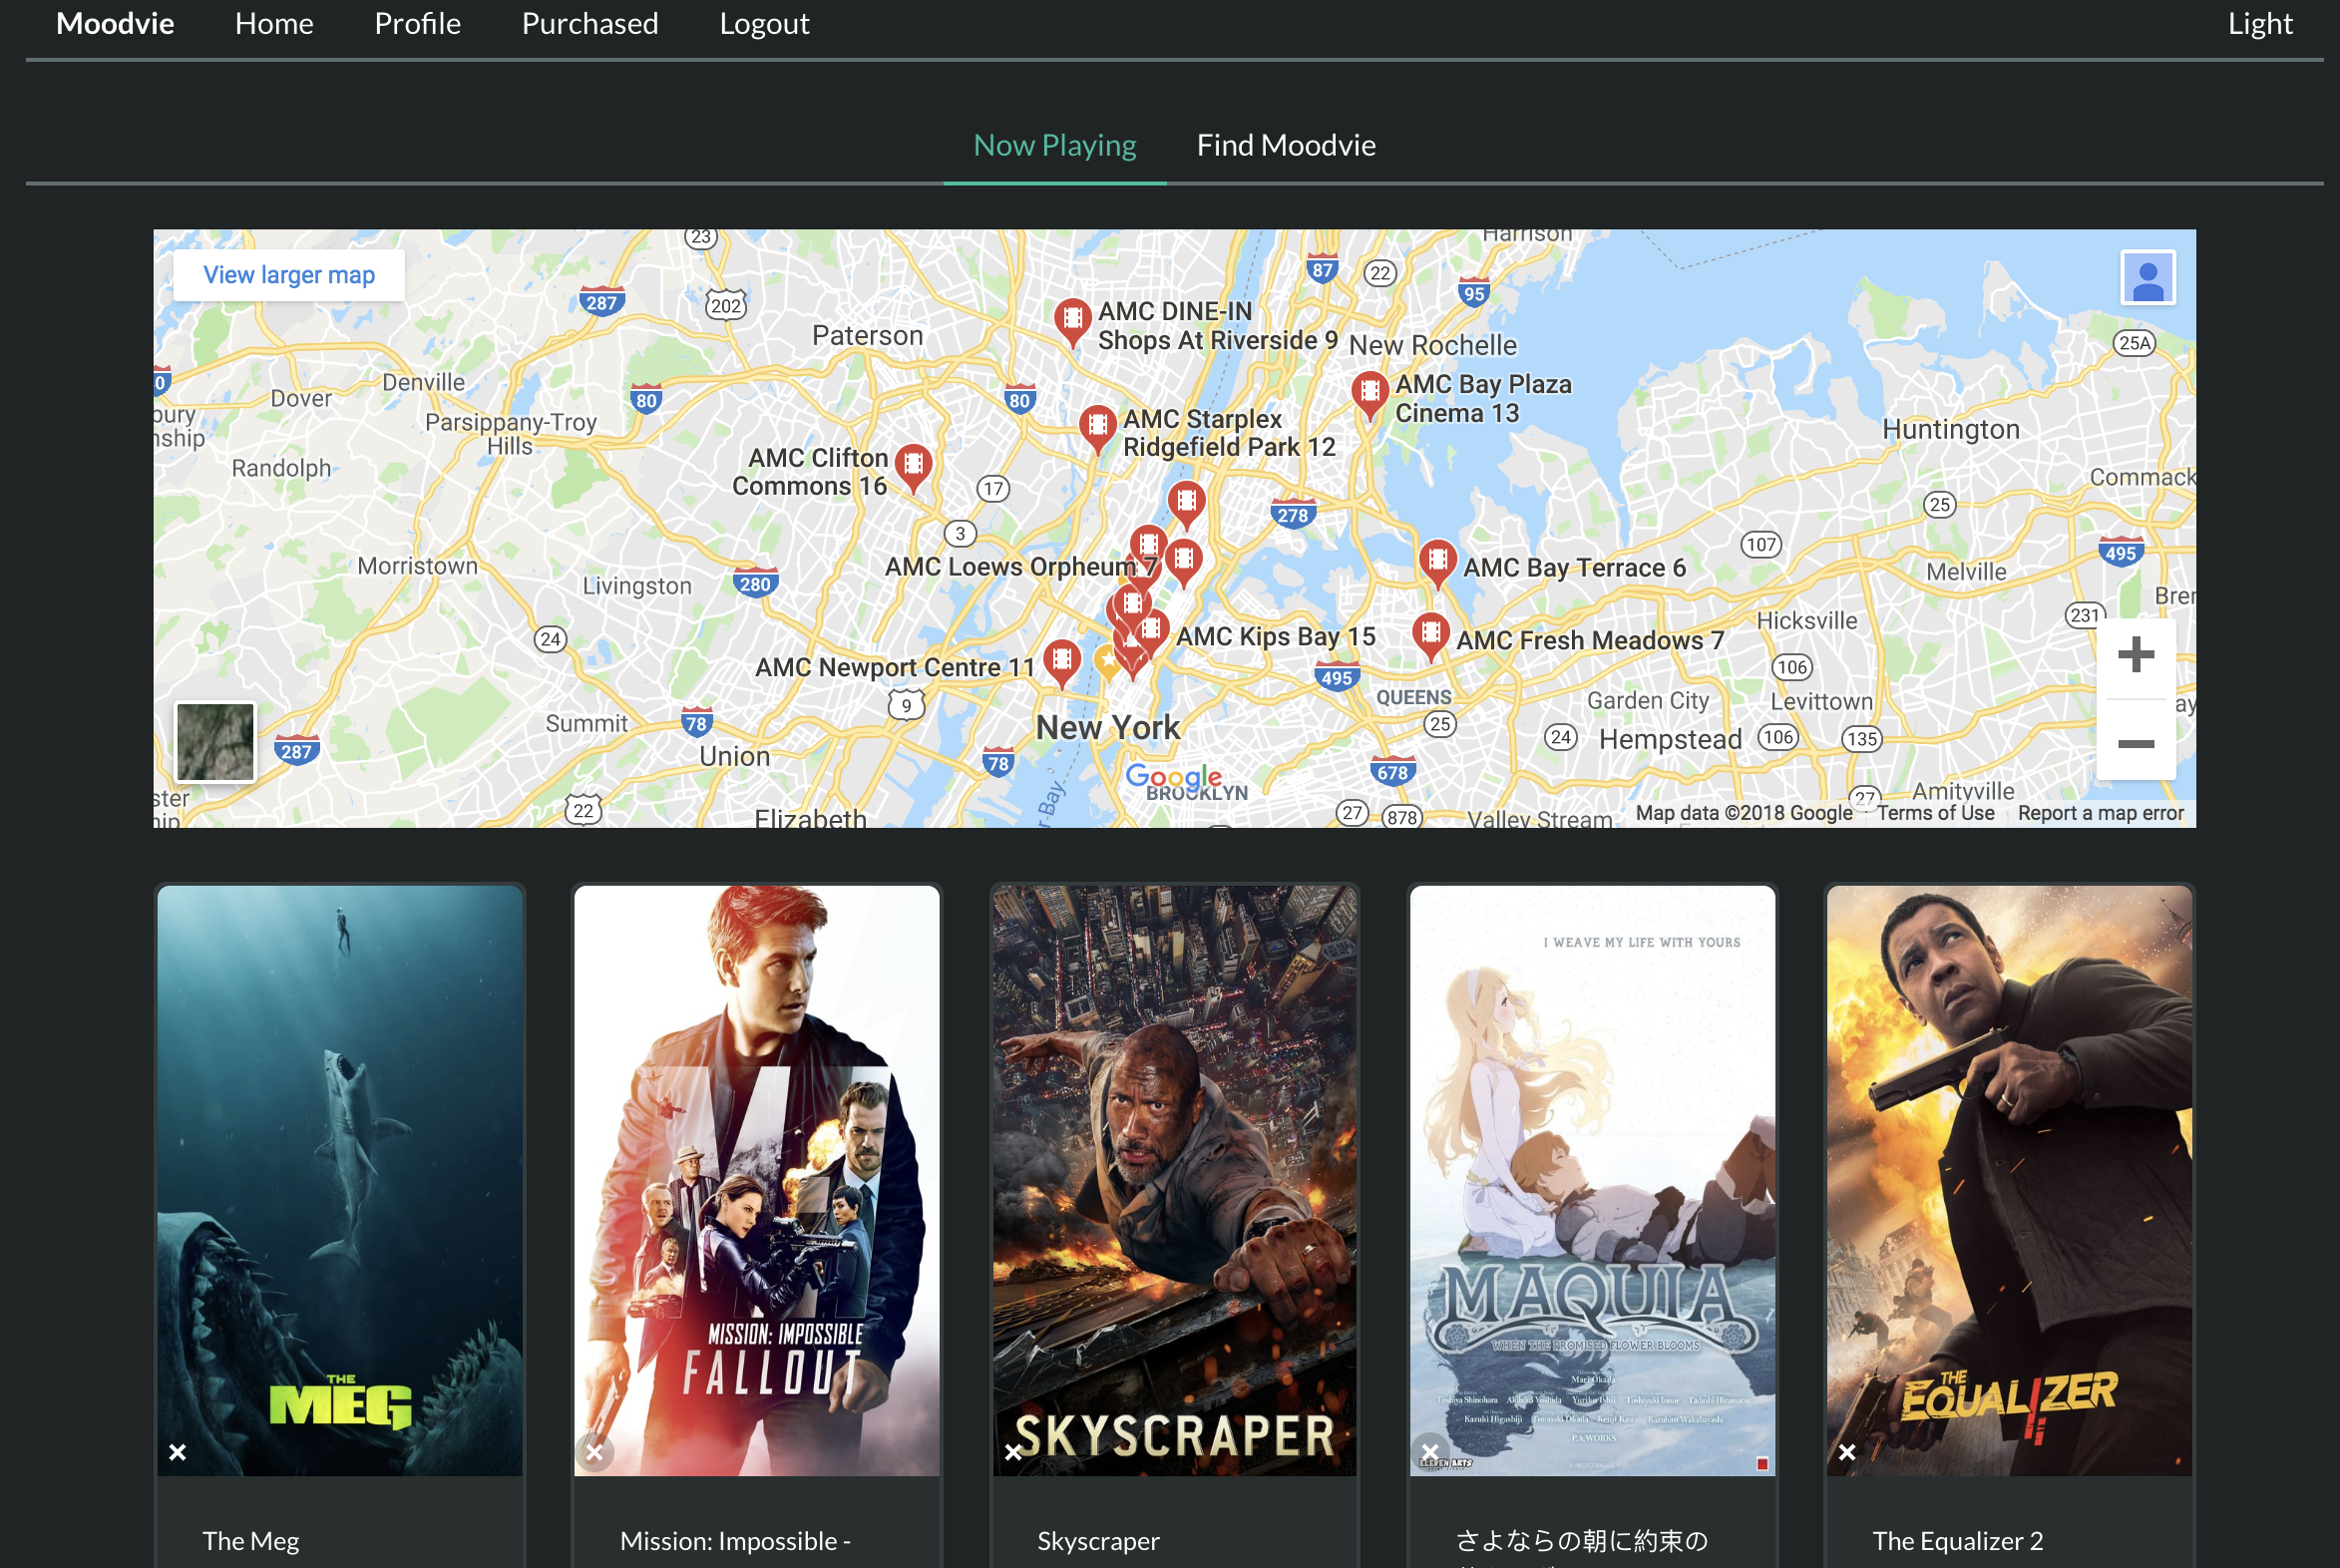Open The Meg movie poster
The height and width of the screenshot is (1568, 2340).
[340, 1180]
